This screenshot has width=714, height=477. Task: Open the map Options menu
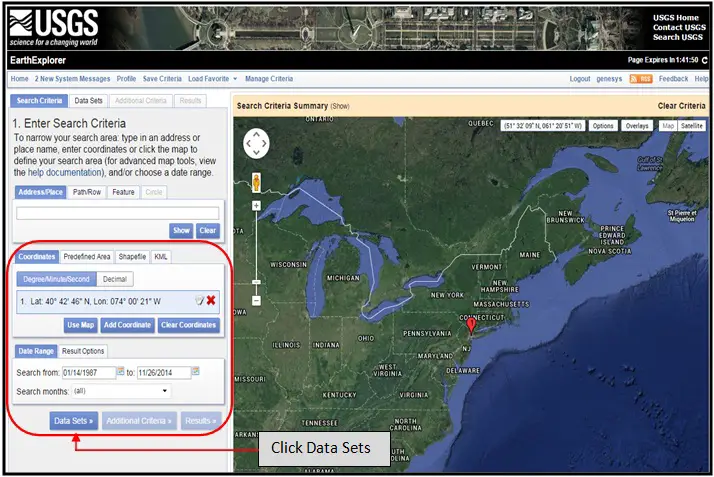pos(603,126)
